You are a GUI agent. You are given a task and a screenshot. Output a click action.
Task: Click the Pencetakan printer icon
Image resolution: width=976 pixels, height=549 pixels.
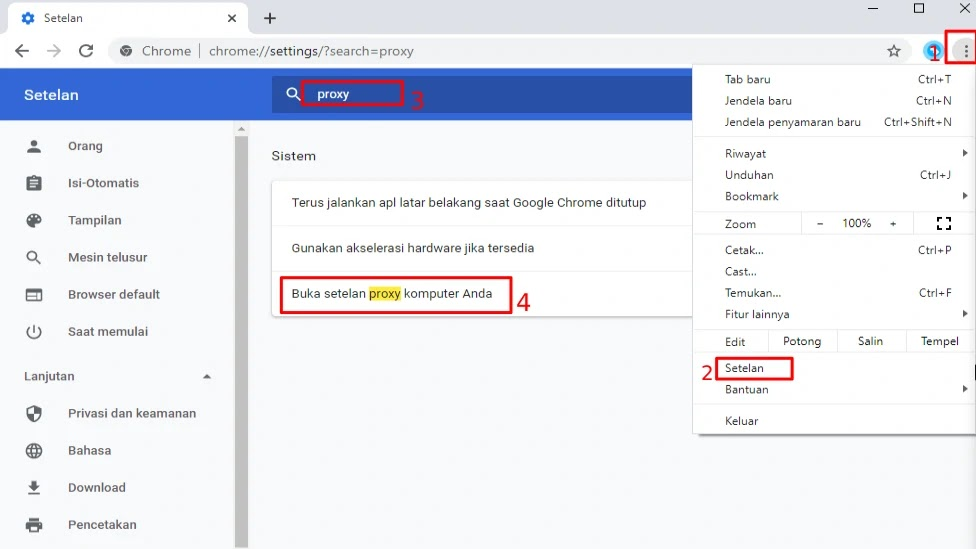tap(34, 525)
